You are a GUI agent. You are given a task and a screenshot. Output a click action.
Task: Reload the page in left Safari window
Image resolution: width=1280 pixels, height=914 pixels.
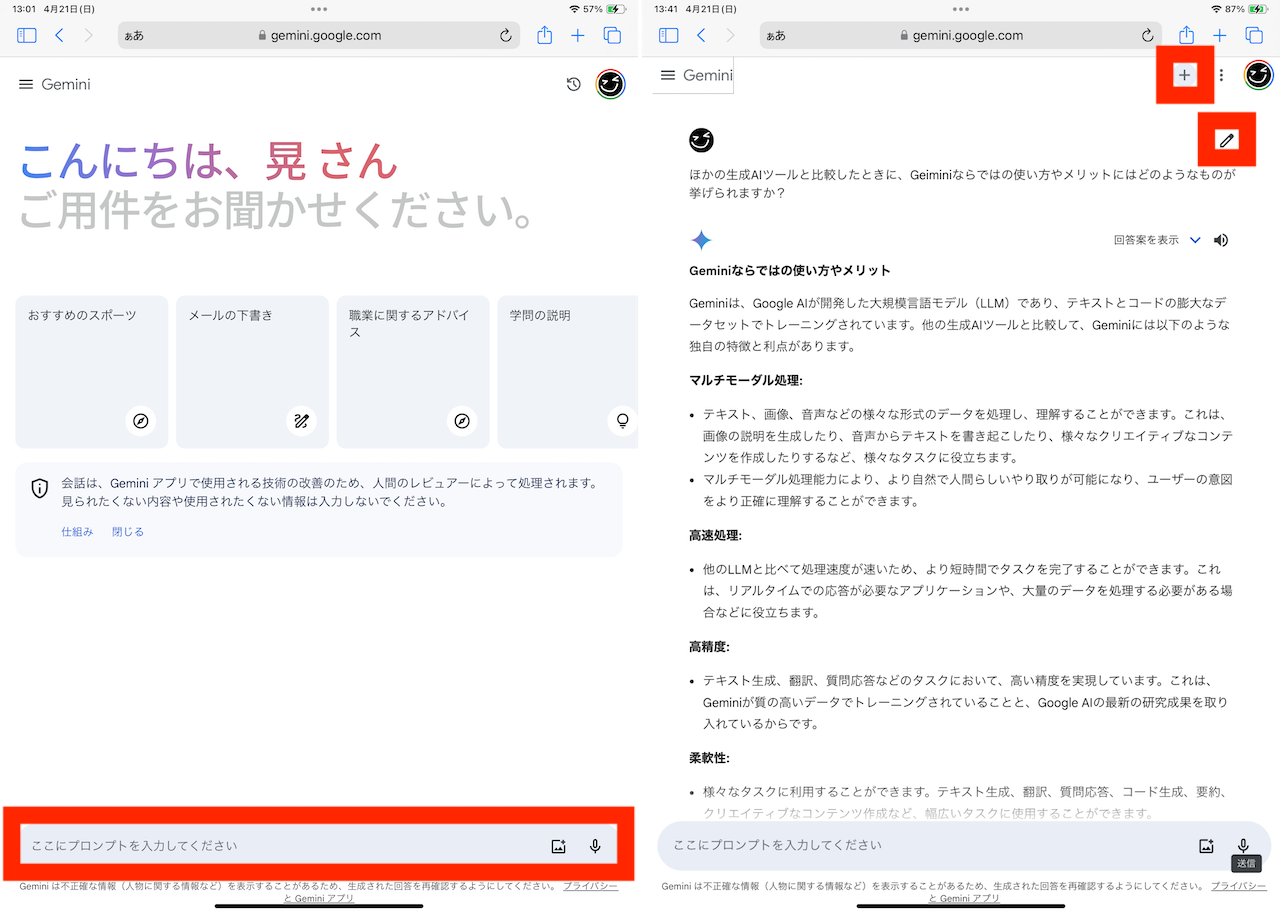pos(506,36)
